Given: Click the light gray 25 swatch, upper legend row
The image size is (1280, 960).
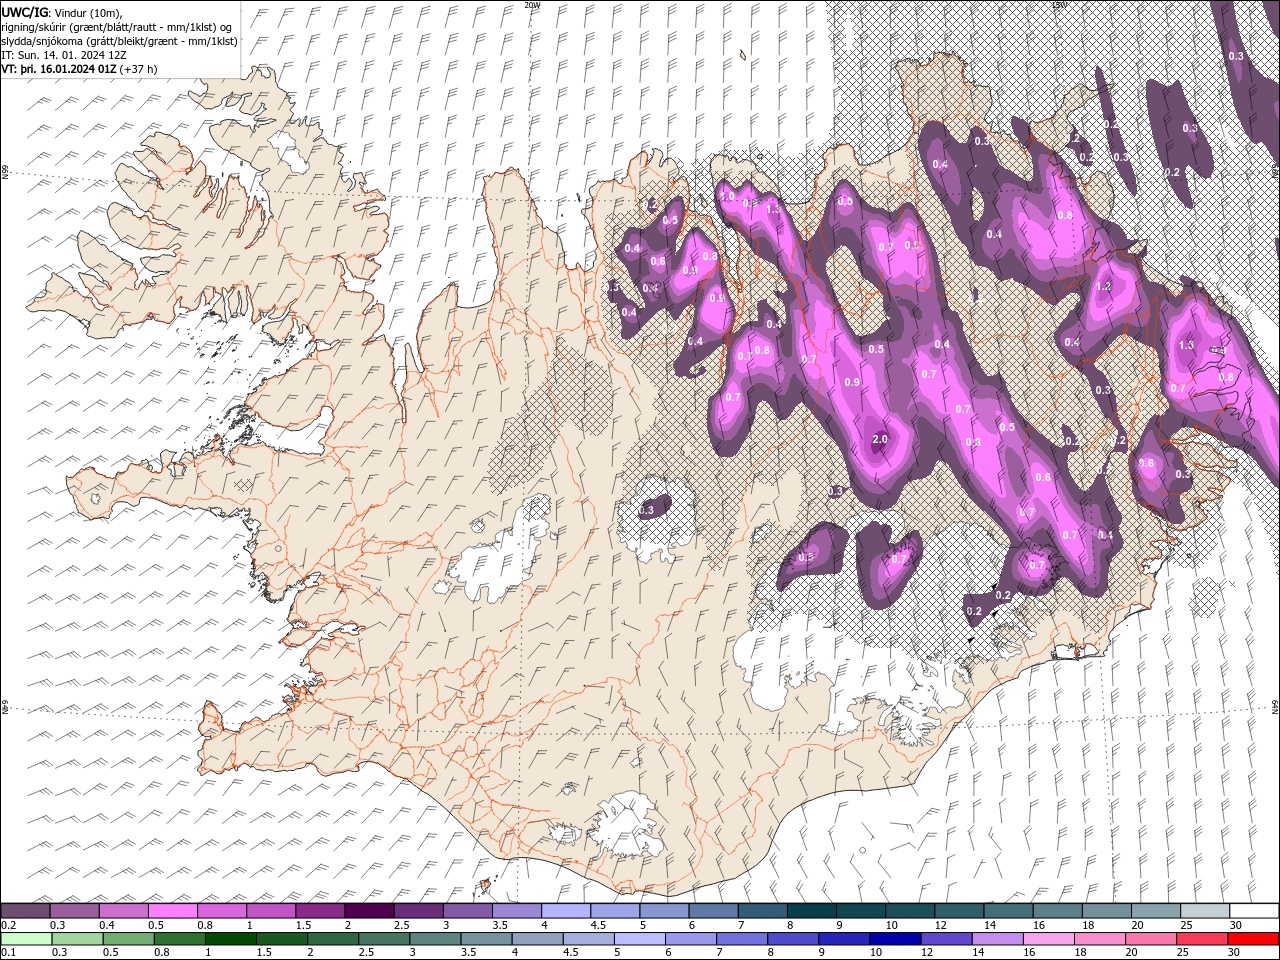Looking at the screenshot, I should tap(1204, 911).
